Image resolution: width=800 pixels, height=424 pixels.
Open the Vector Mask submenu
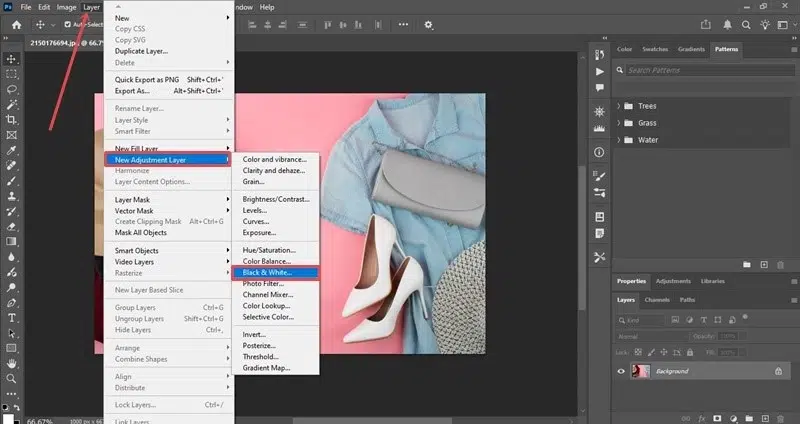pyautogui.click(x=168, y=211)
